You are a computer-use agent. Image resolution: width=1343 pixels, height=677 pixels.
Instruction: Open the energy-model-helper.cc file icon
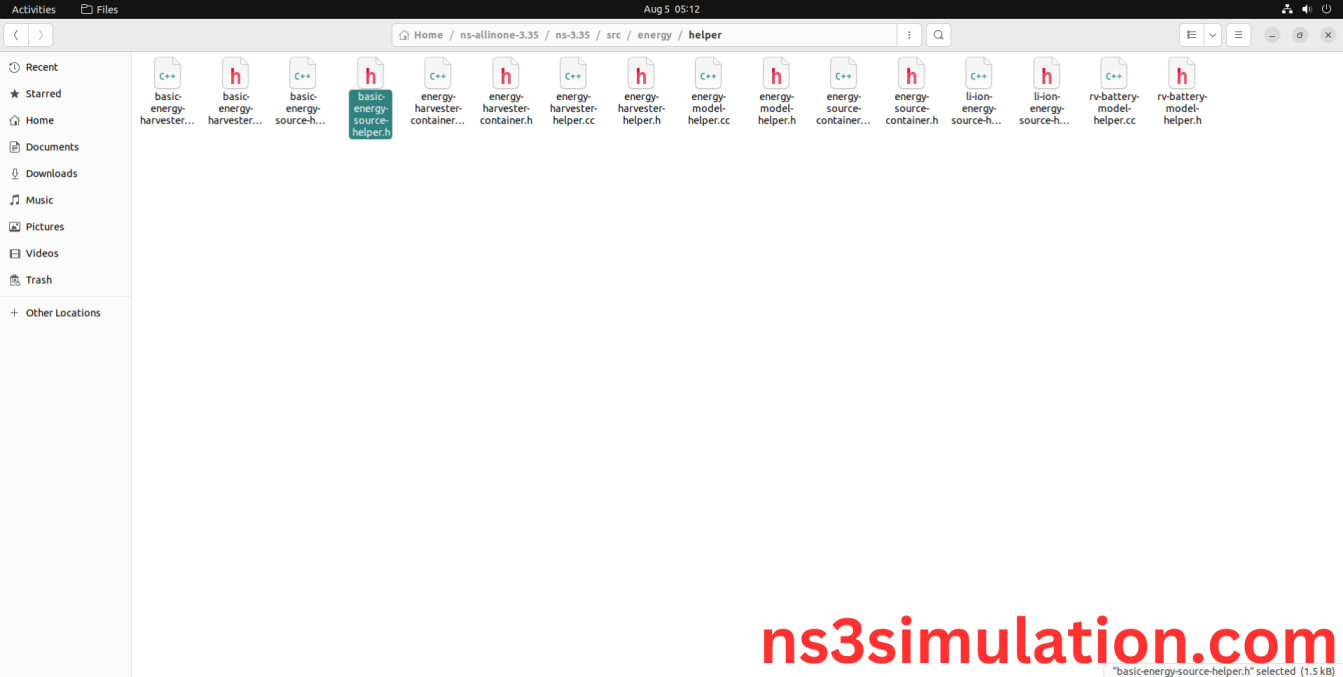point(708,75)
